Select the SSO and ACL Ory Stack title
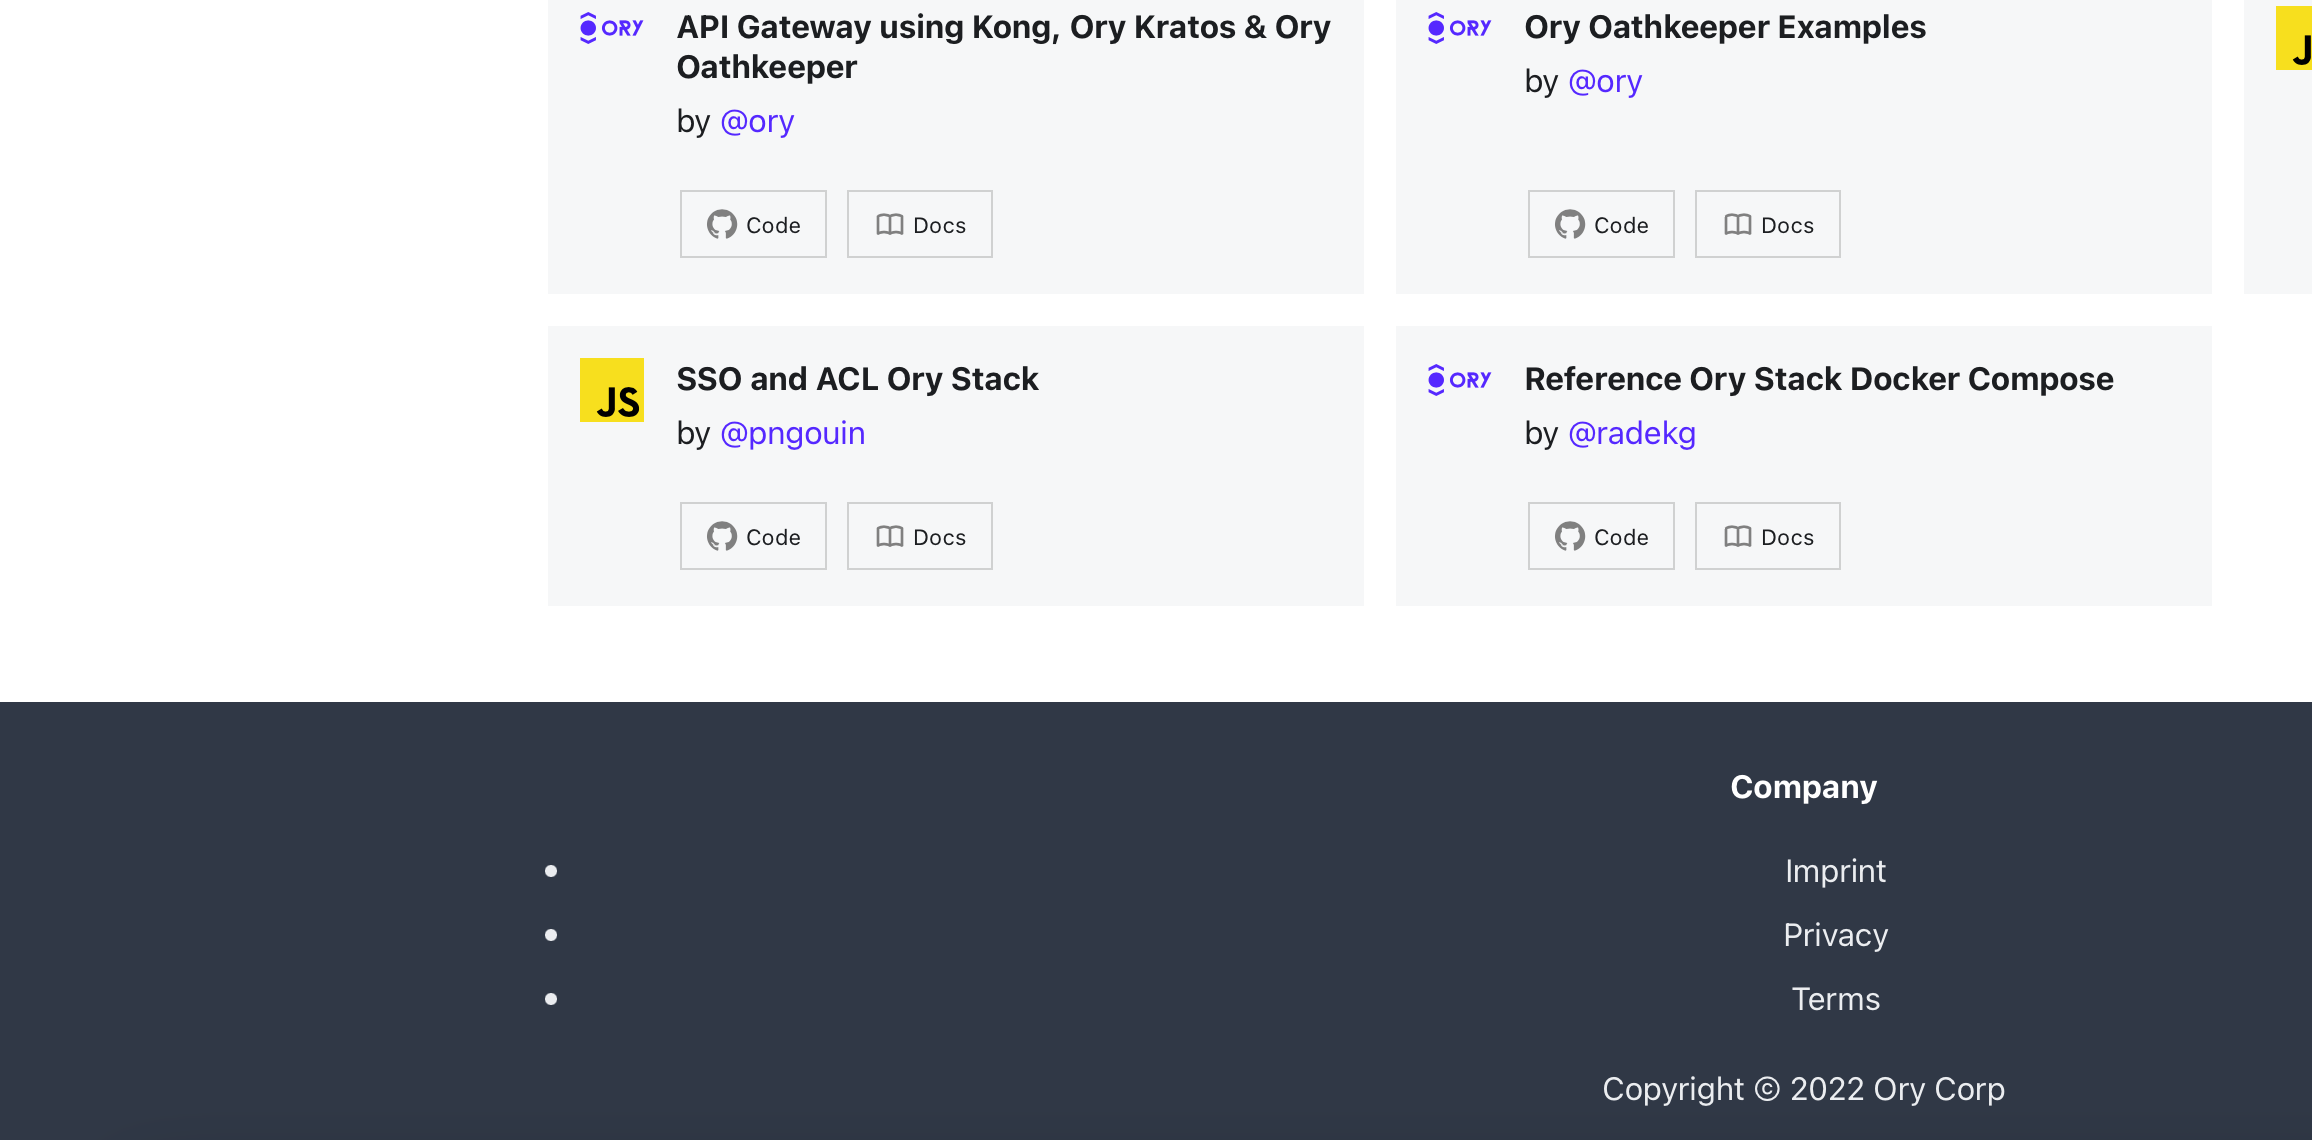2312x1140 pixels. click(857, 379)
